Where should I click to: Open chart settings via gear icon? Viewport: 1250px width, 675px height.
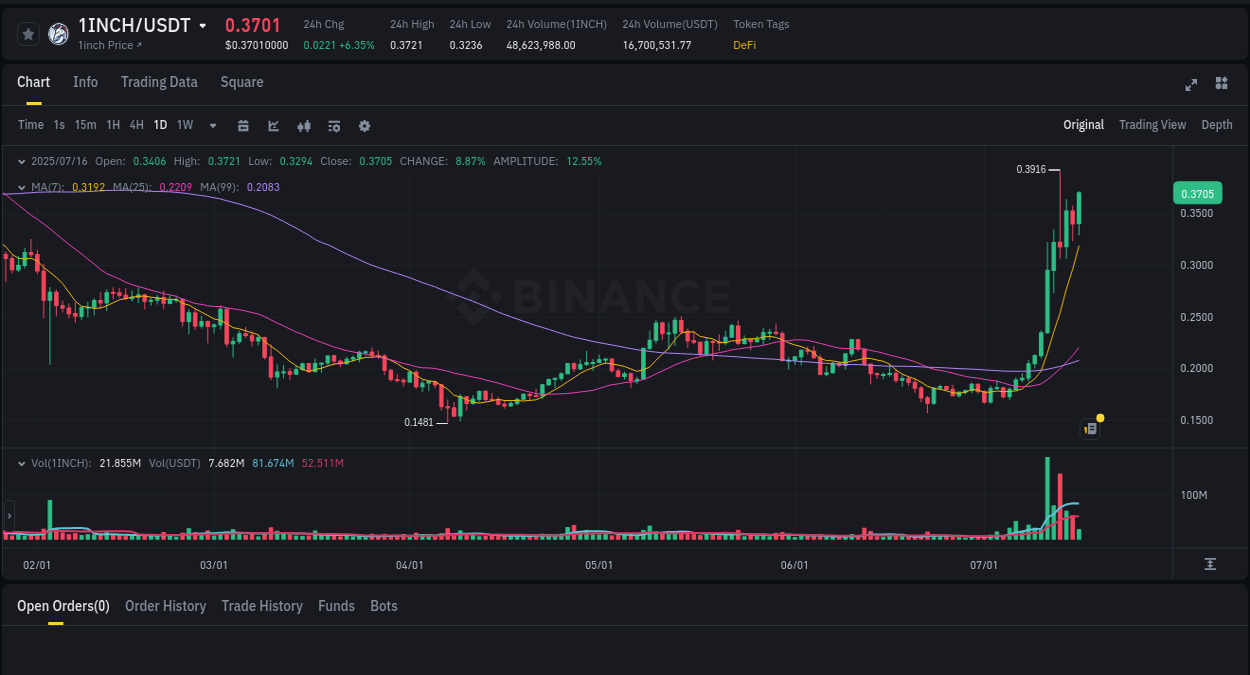(364, 125)
